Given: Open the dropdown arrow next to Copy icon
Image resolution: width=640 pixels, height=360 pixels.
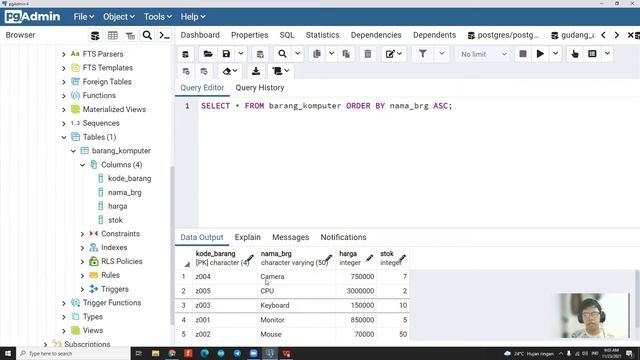Looking at the screenshot, I should coord(331,53).
